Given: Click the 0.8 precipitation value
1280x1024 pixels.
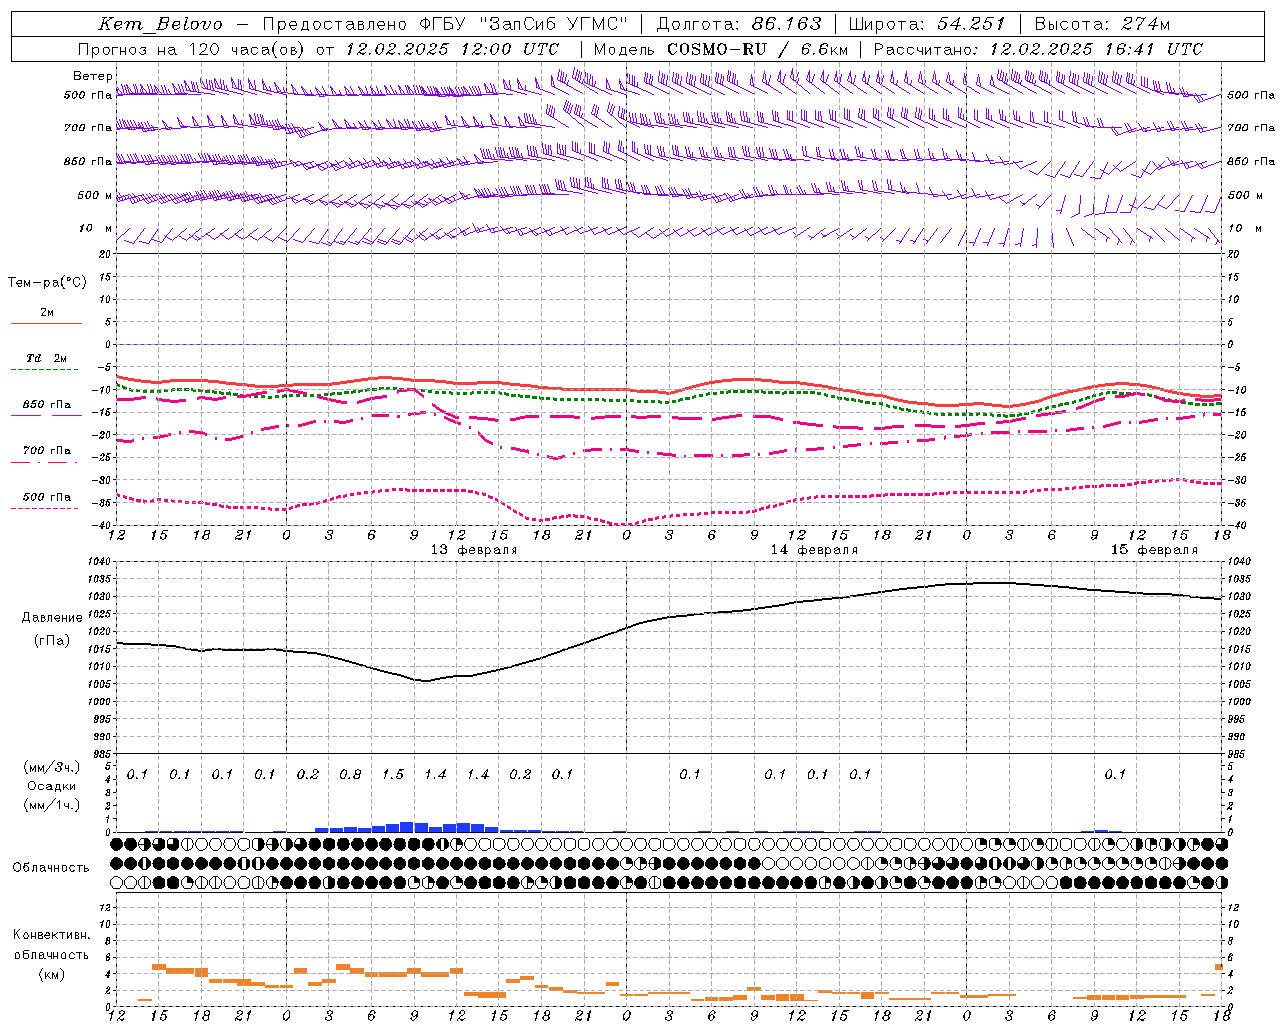Looking at the screenshot, I should pyautogui.click(x=350, y=774).
